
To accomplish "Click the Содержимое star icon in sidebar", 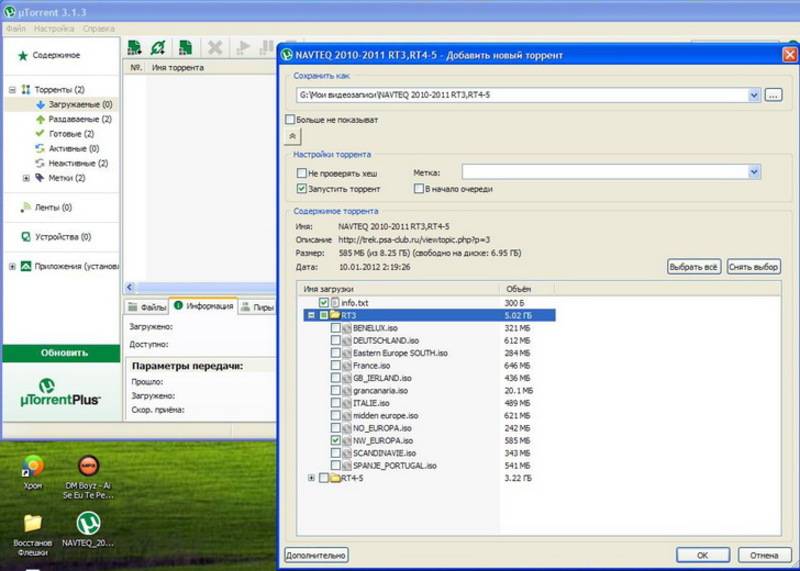I will [x=20, y=55].
